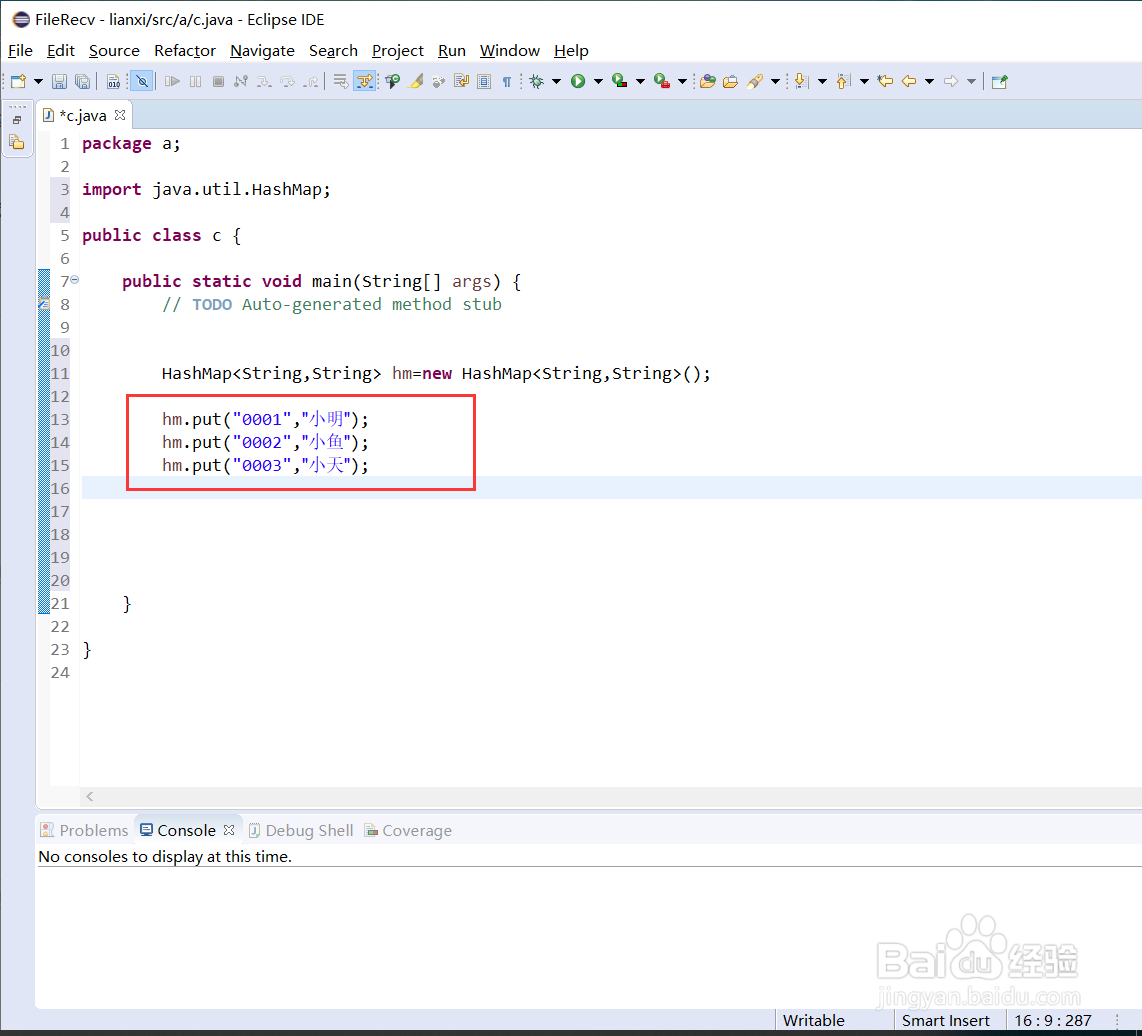
Task: Open the Search dropdown arrow
Action: (775, 82)
